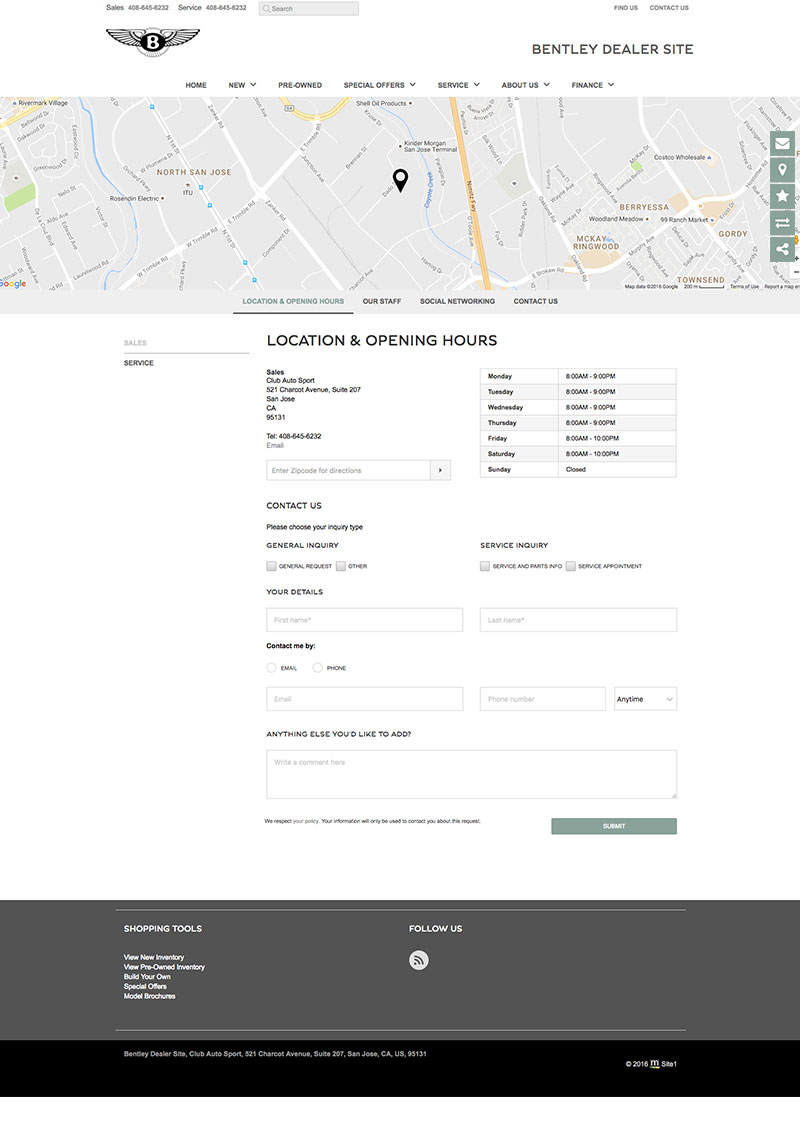The height and width of the screenshot is (1142, 800).
Task: Expand the Special Offers navigation menu
Action: pyautogui.click(x=380, y=85)
